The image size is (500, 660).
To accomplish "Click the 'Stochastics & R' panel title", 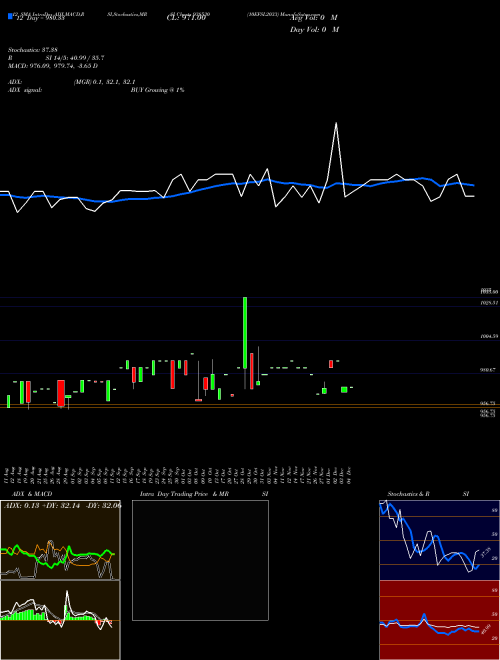I will click(409, 494).
